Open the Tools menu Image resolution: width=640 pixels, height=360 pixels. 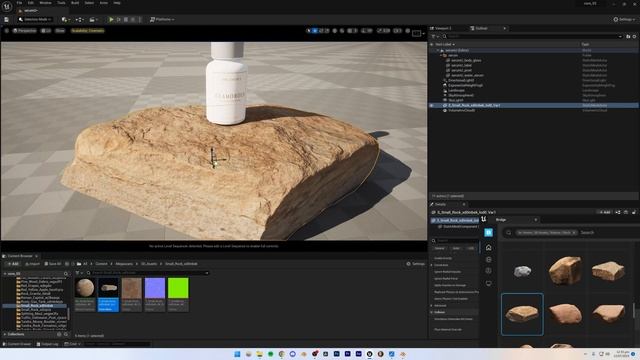tap(61, 3)
